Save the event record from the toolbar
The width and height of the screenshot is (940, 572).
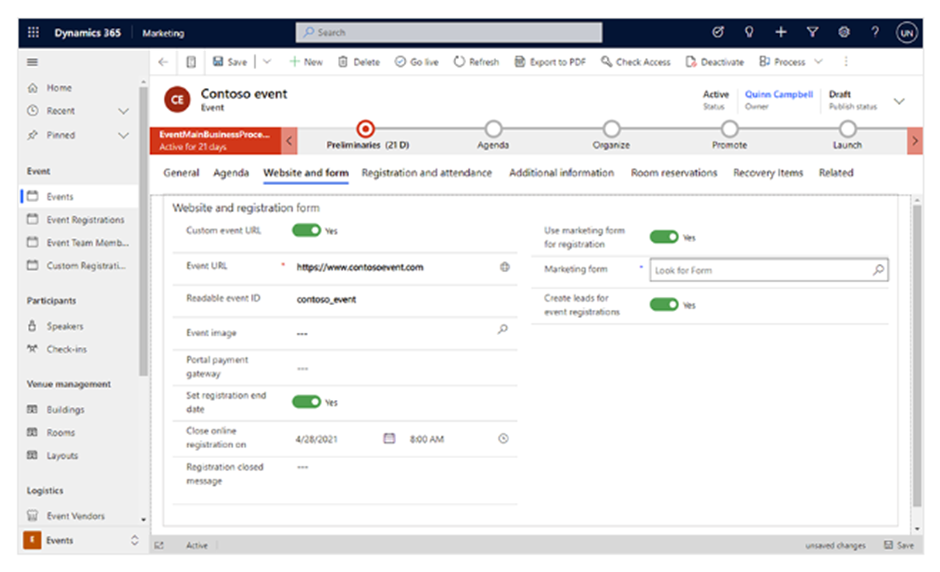pyautogui.click(x=230, y=62)
